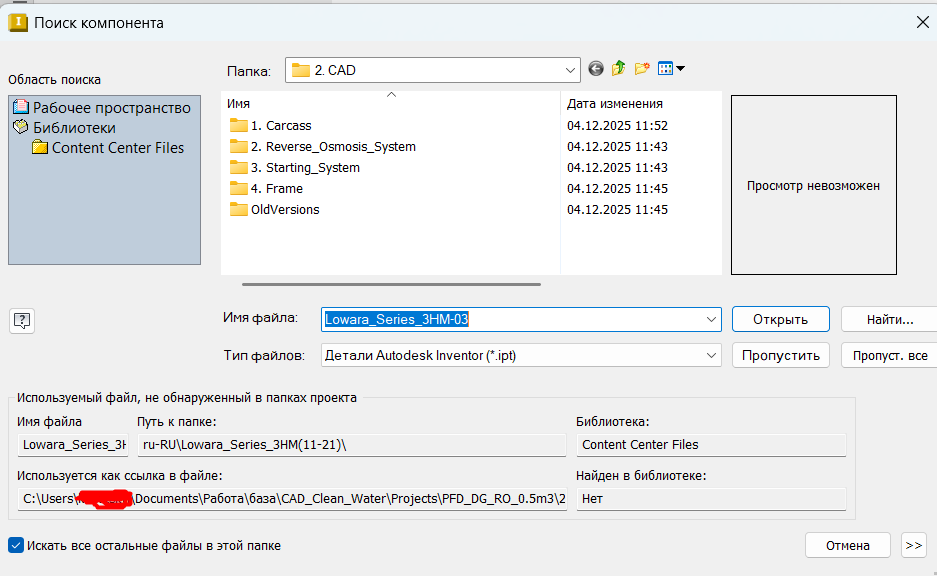
Task: Toggle Искать все остальные файлы checkbox
Action: click(16, 546)
